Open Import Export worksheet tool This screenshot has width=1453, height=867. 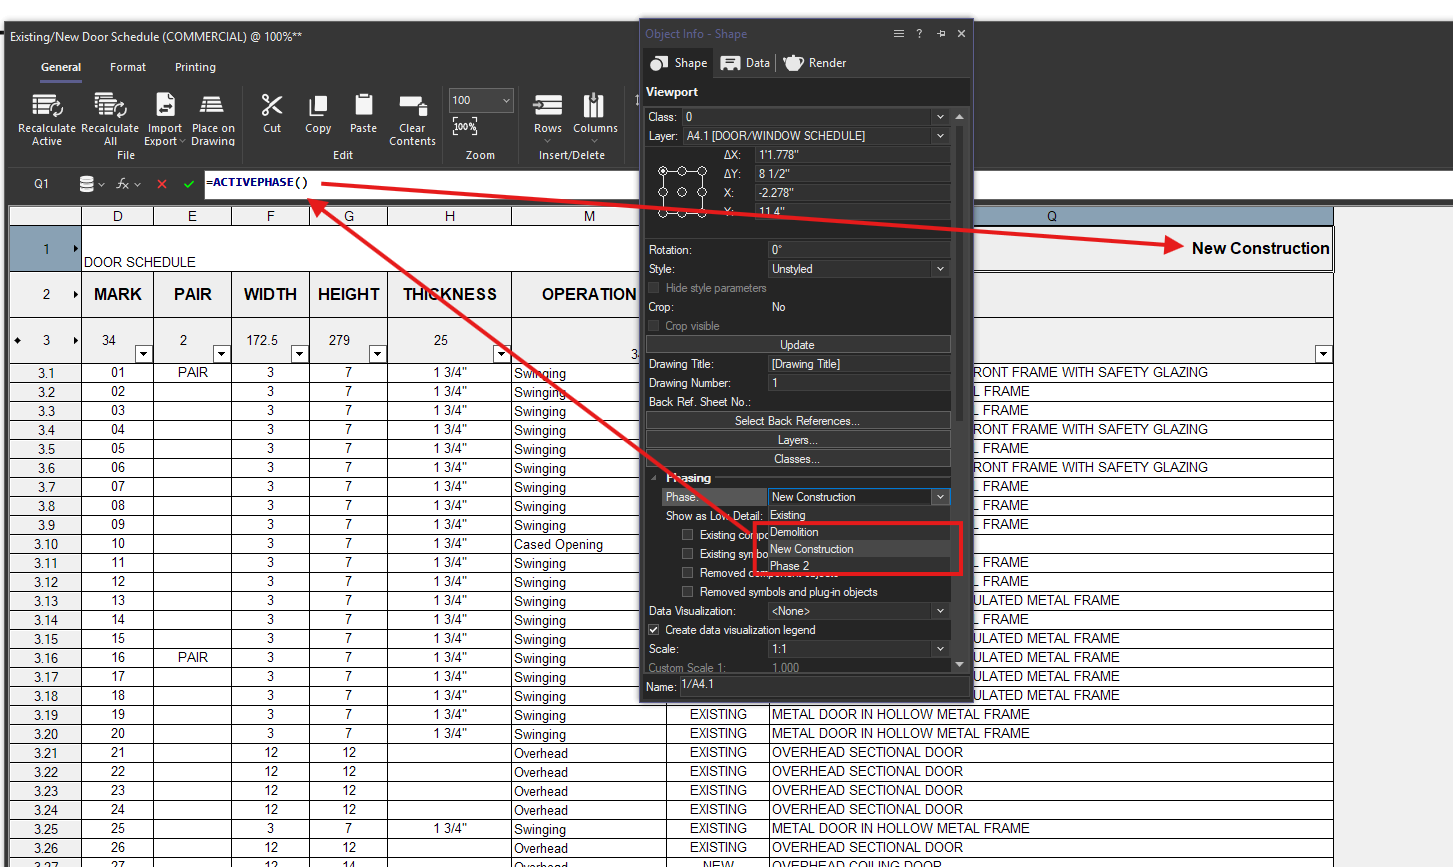(165, 106)
